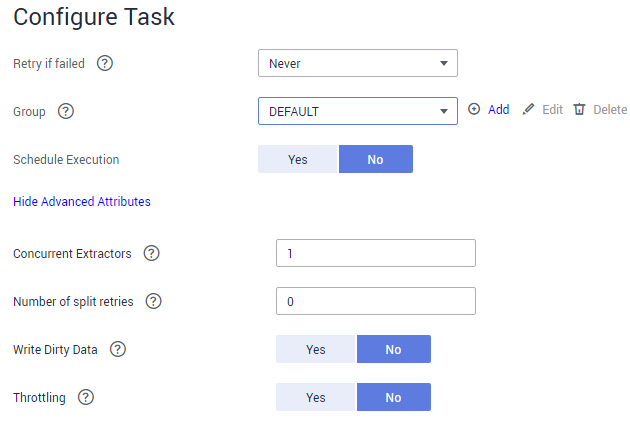630x423 pixels.
Task: Open help tooltip for Retry if failed
Action: [105, 63]
